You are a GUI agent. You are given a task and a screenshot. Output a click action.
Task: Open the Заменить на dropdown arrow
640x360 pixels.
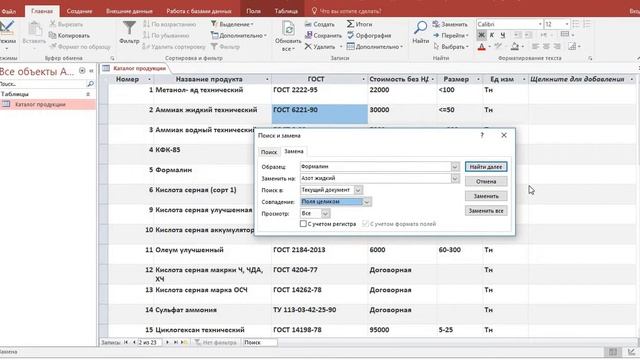[455, 178]
